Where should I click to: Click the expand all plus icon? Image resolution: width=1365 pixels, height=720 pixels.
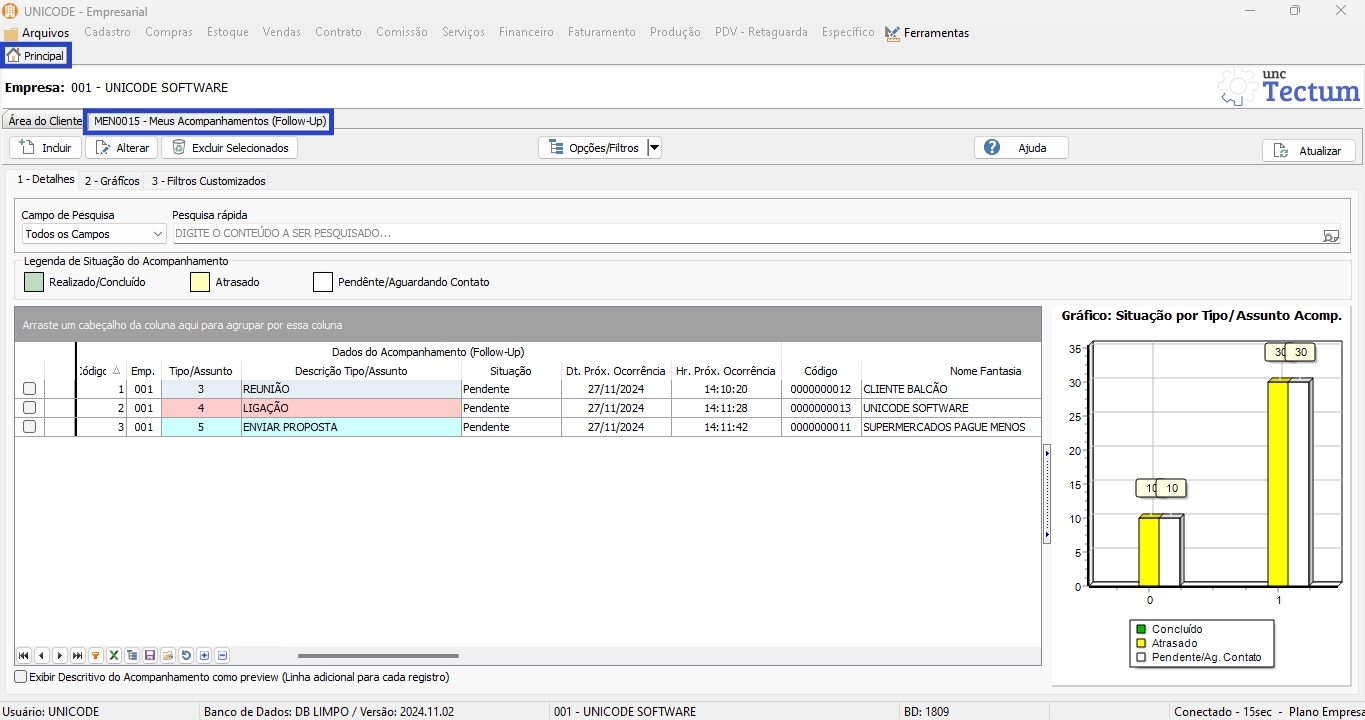[x=204, y=656]
